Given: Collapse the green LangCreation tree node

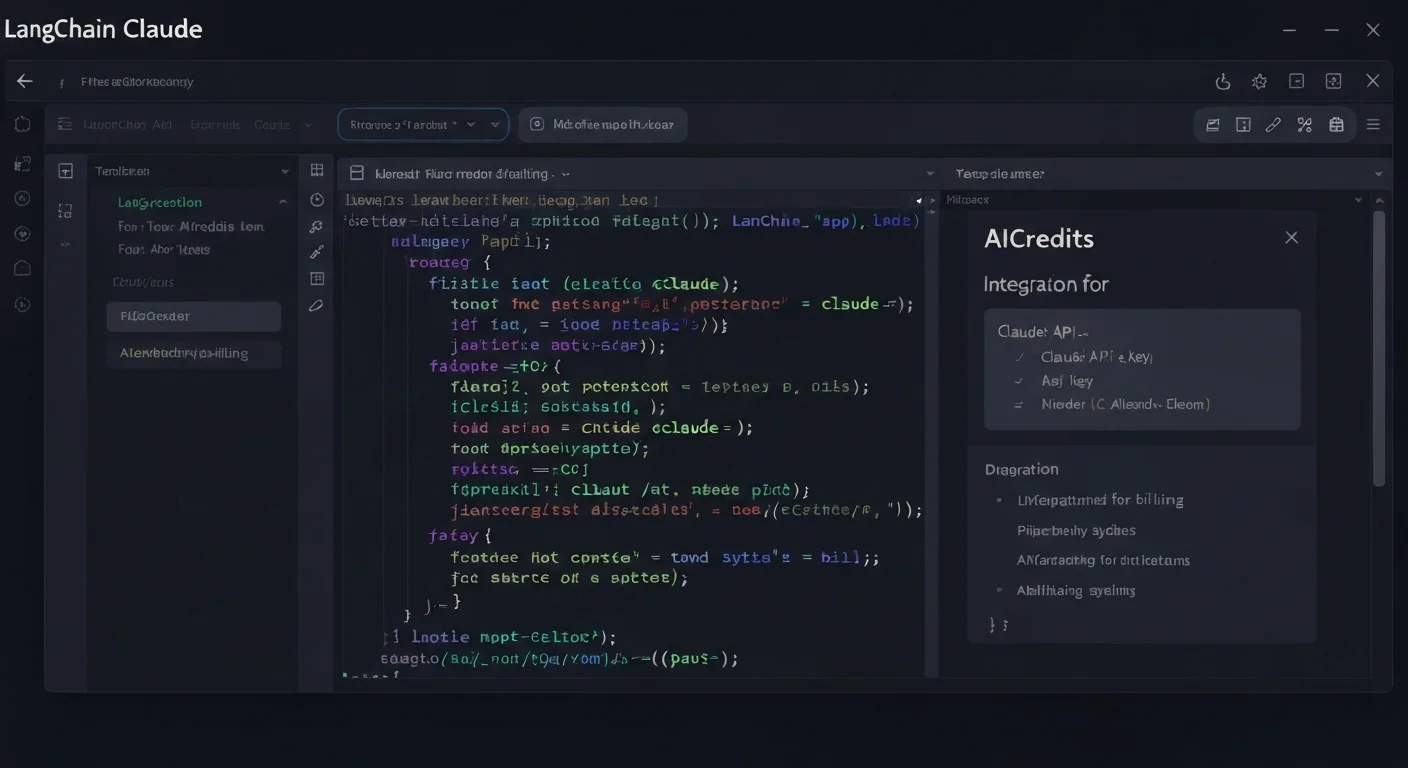Looking at the screenshot, I should [283, 202].
